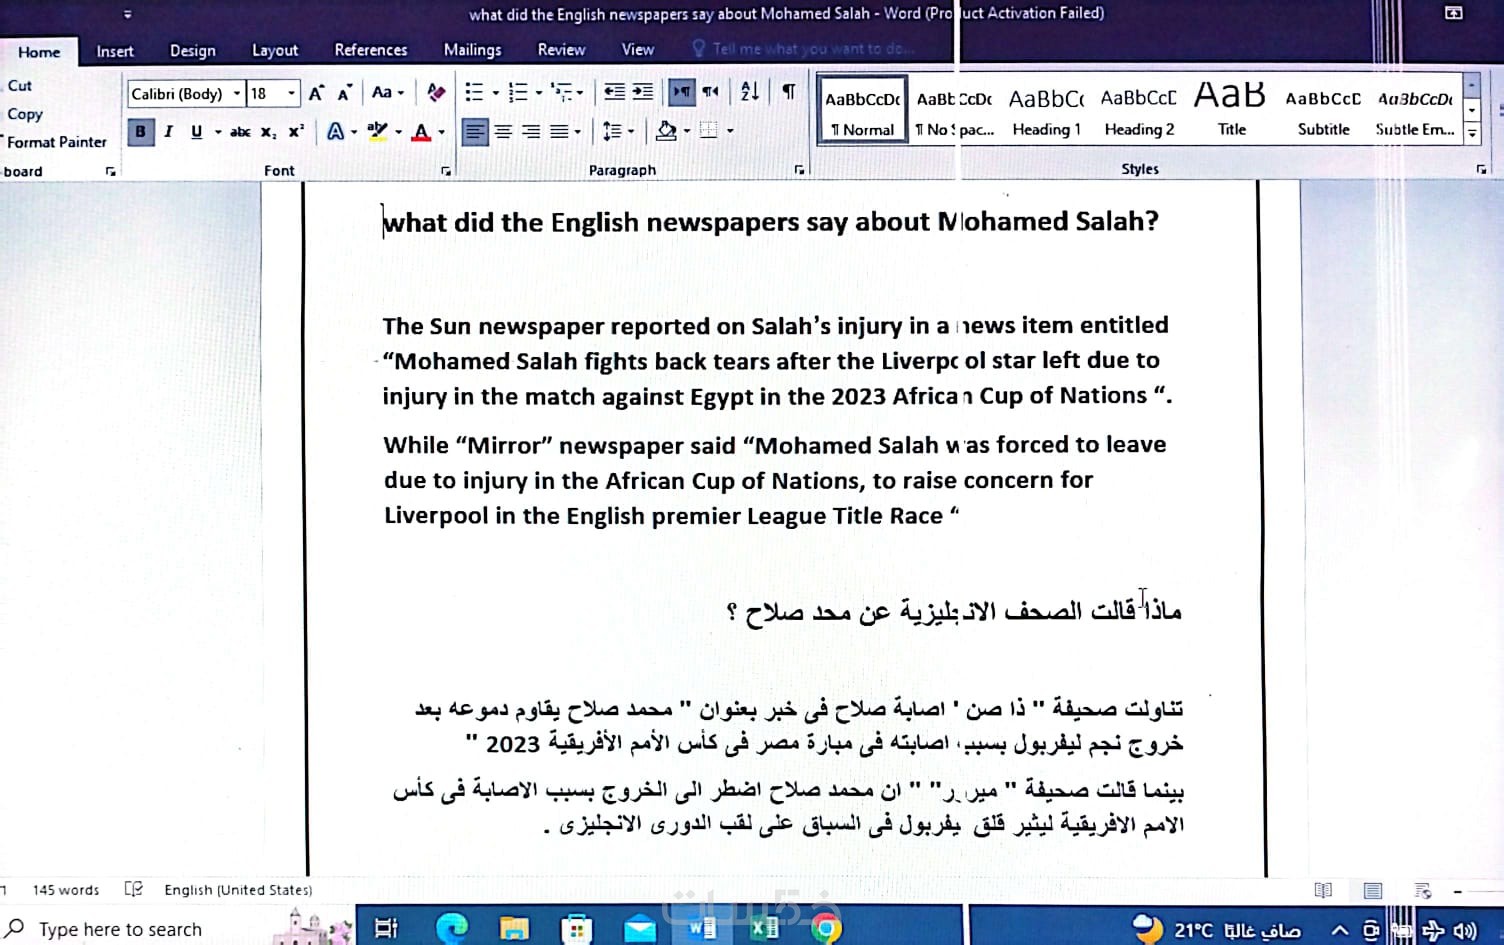Open the Layout ribbon tab
The width and height of the screenshot is (1504, 945).
(275, 50)
